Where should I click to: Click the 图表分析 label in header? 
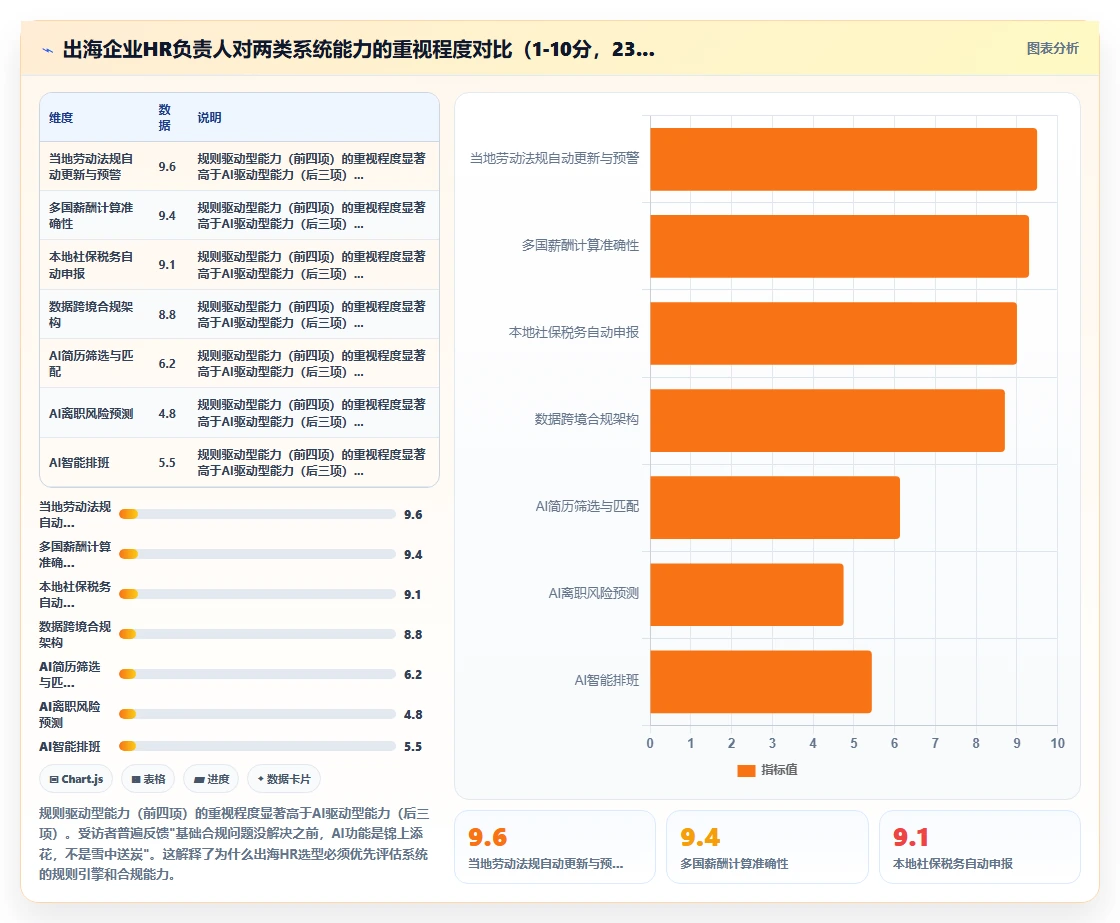tap(1052, 49)
